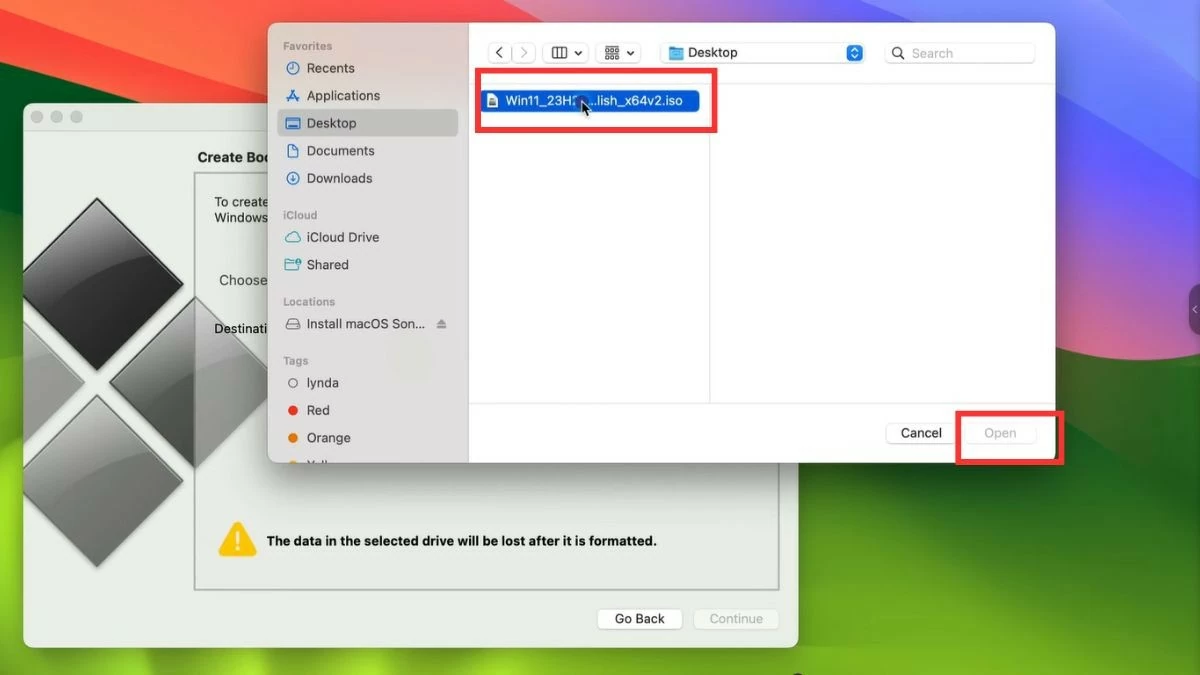Image resolution: width=1200 pixels, height=675 pixels.
Task: Open the column view options dropdown
Action: (567, 53)
